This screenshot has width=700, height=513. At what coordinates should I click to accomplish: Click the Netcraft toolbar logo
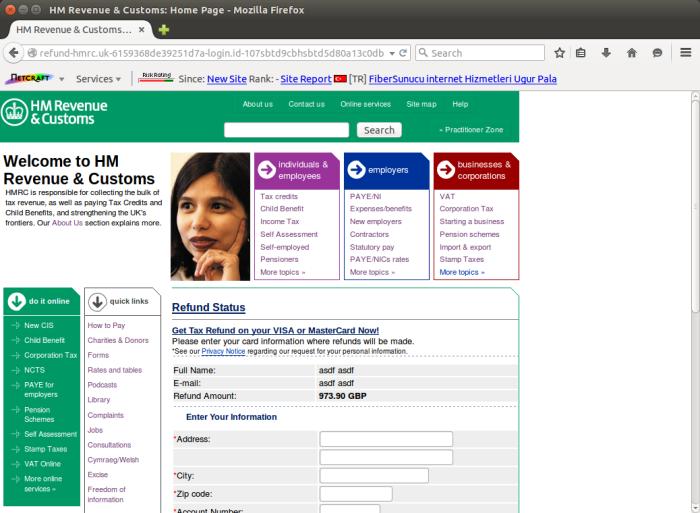[30, 79]
